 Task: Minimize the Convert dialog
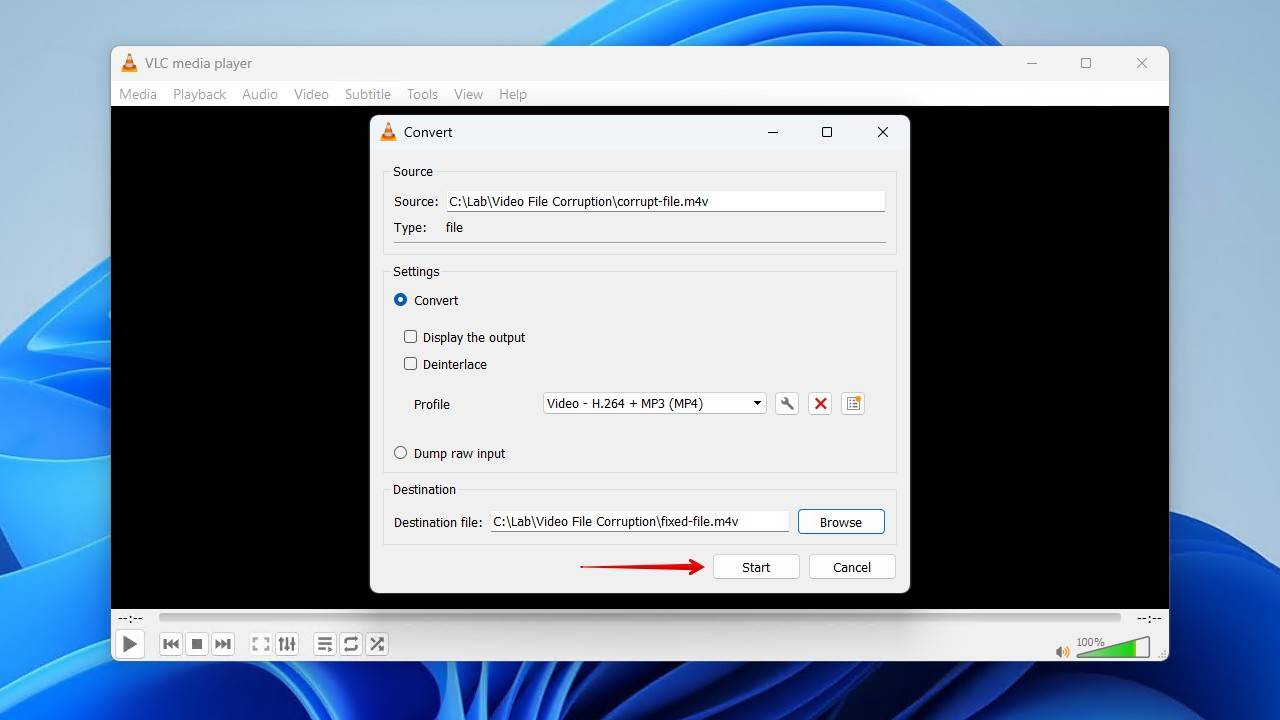click(773, 132)
